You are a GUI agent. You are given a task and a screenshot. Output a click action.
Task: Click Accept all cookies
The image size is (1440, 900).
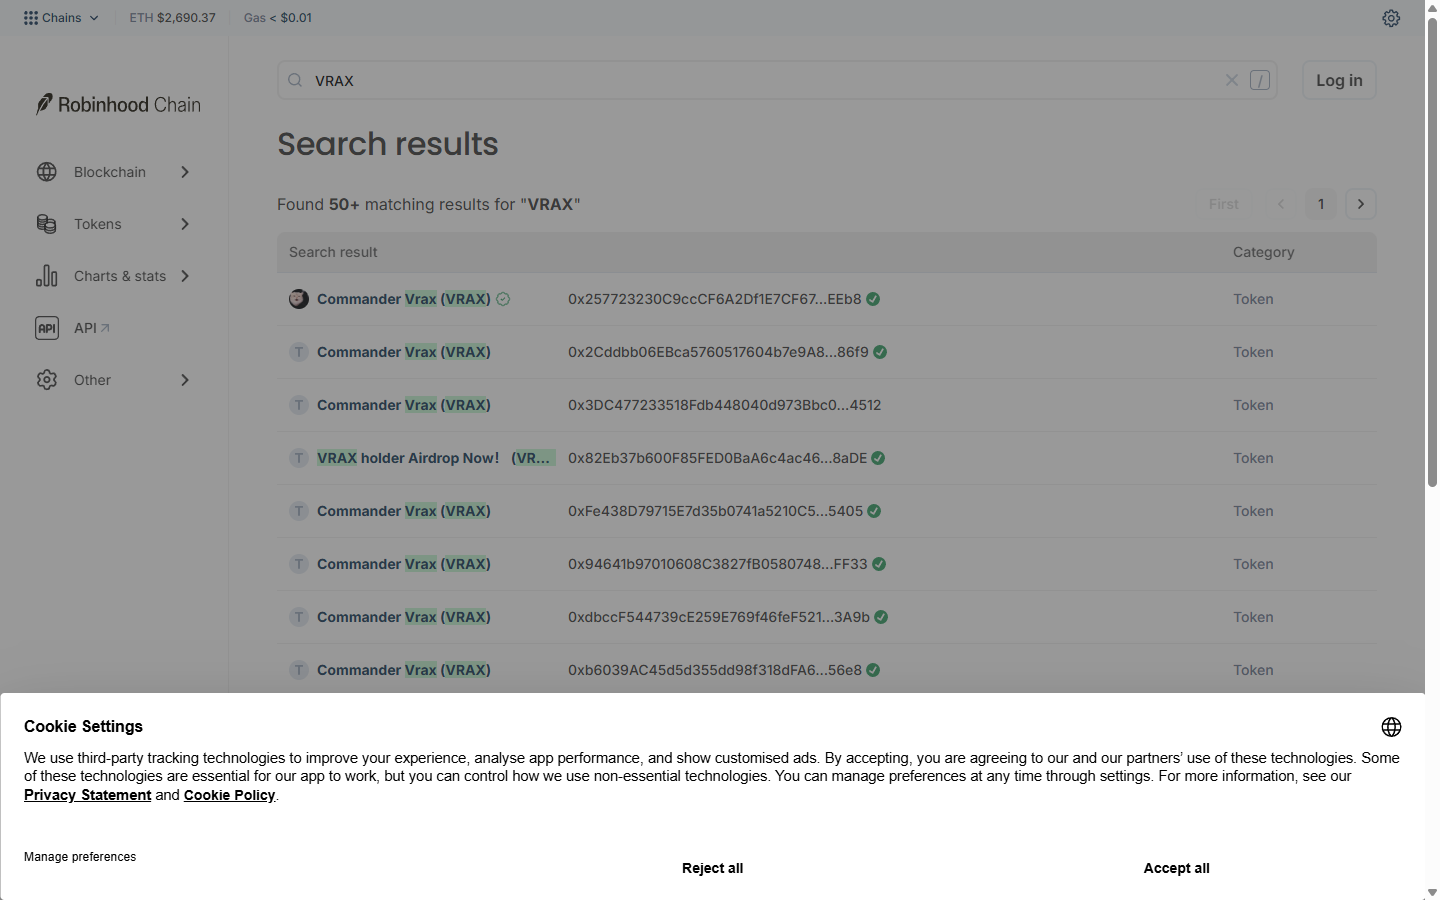click(1177, 868)
